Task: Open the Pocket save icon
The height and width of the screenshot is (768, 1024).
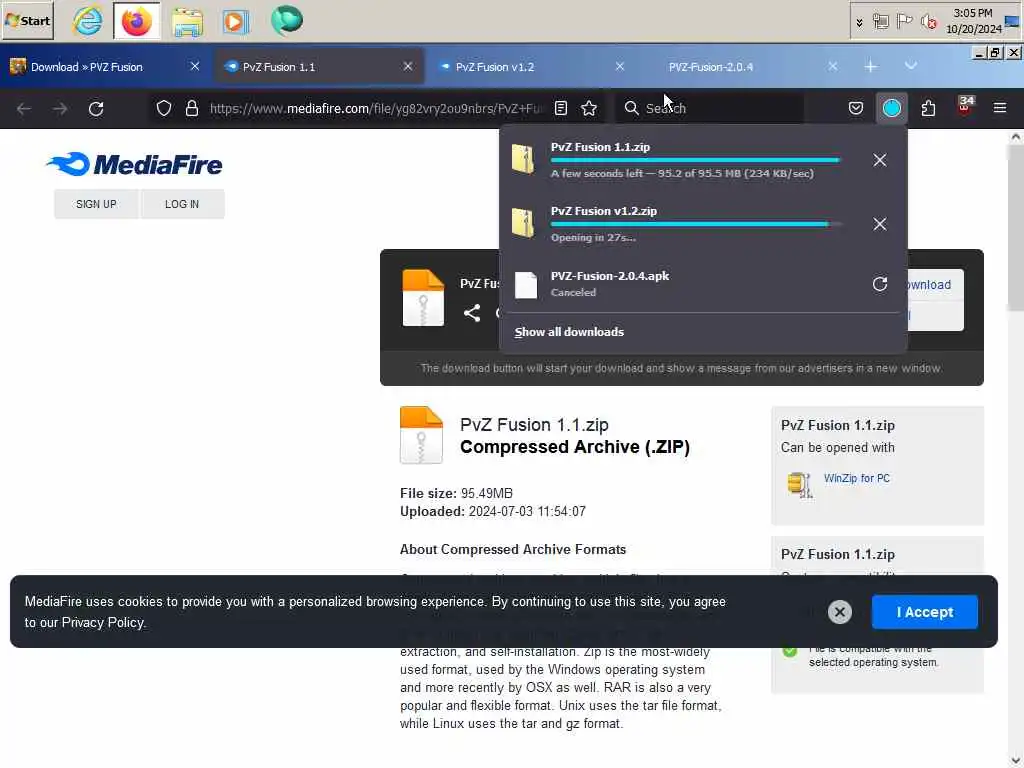Action: click(856, 108)
